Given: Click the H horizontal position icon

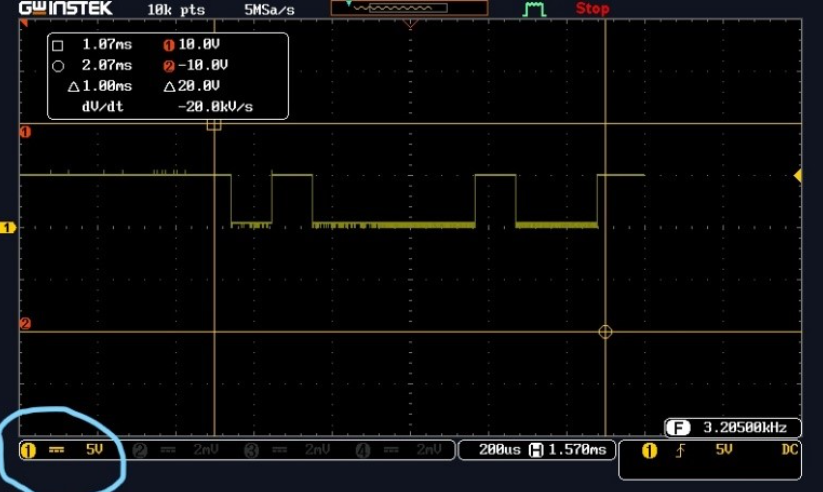Looking at the screenshot, I should [536, 450].
